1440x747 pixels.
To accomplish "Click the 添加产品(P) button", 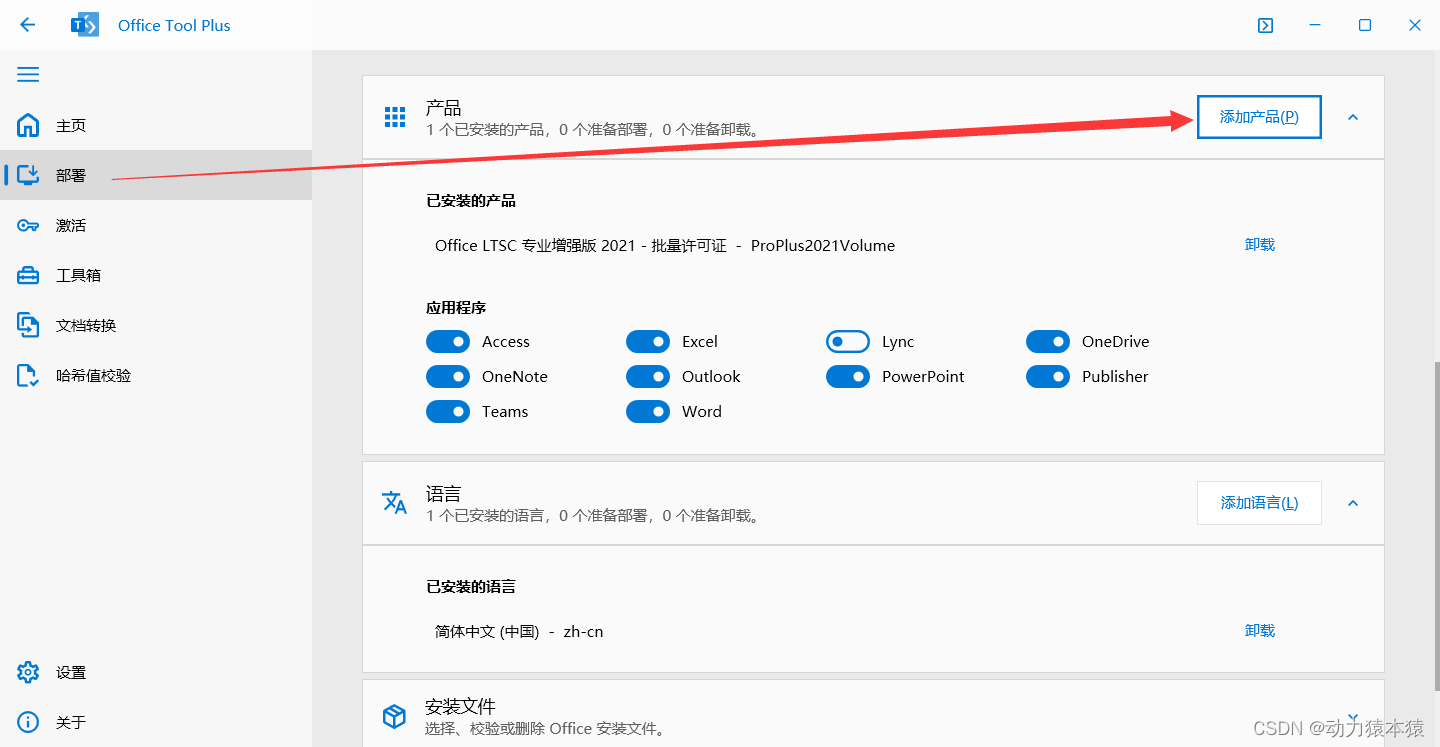I will click(x=1259, y=117).
